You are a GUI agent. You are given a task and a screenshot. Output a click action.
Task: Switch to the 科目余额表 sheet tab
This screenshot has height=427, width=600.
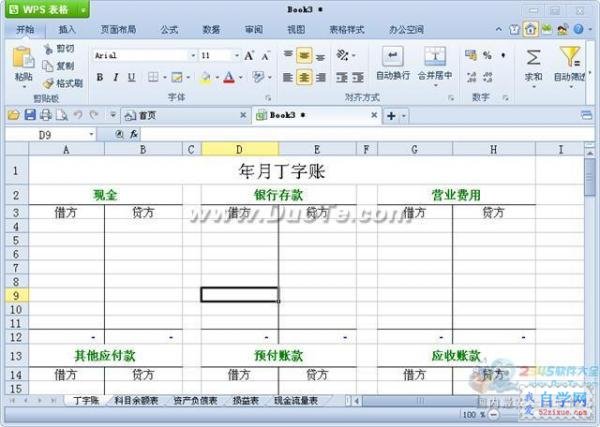click(x=136, y=401)
